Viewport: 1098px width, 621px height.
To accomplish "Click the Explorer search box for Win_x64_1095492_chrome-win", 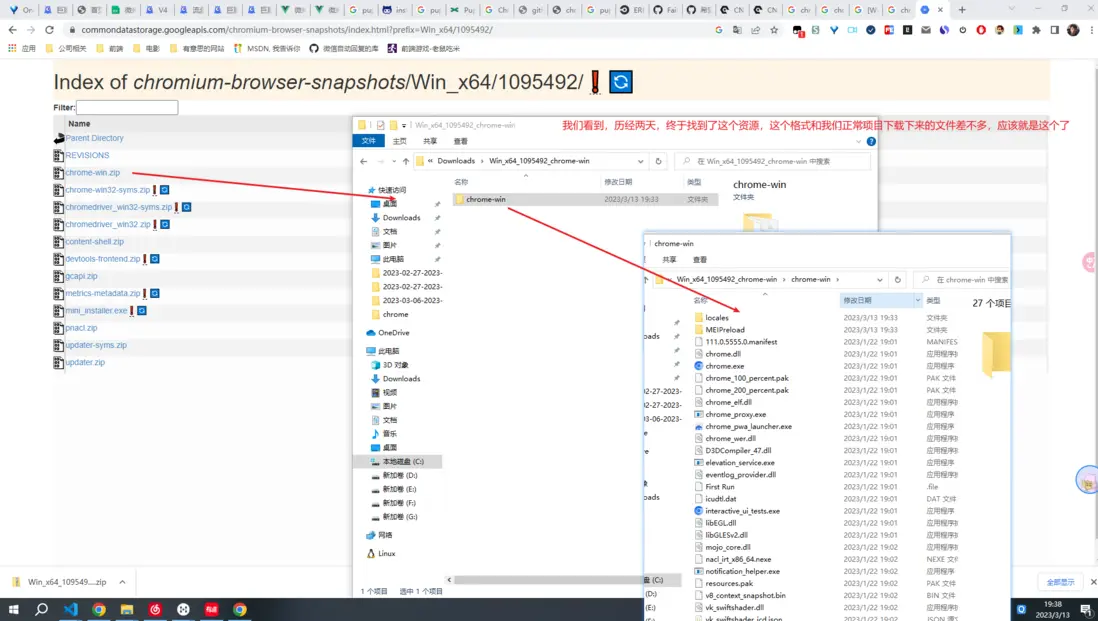I will point(772,161).
